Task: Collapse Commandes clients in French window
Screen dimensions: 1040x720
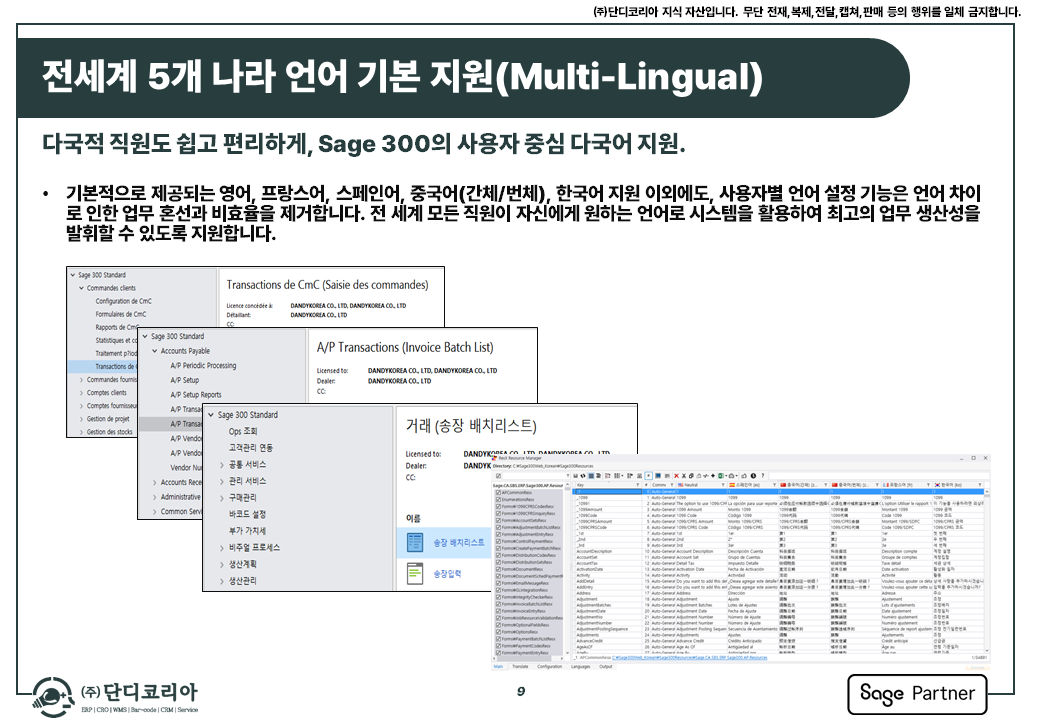Action: [x=82, y=288]
